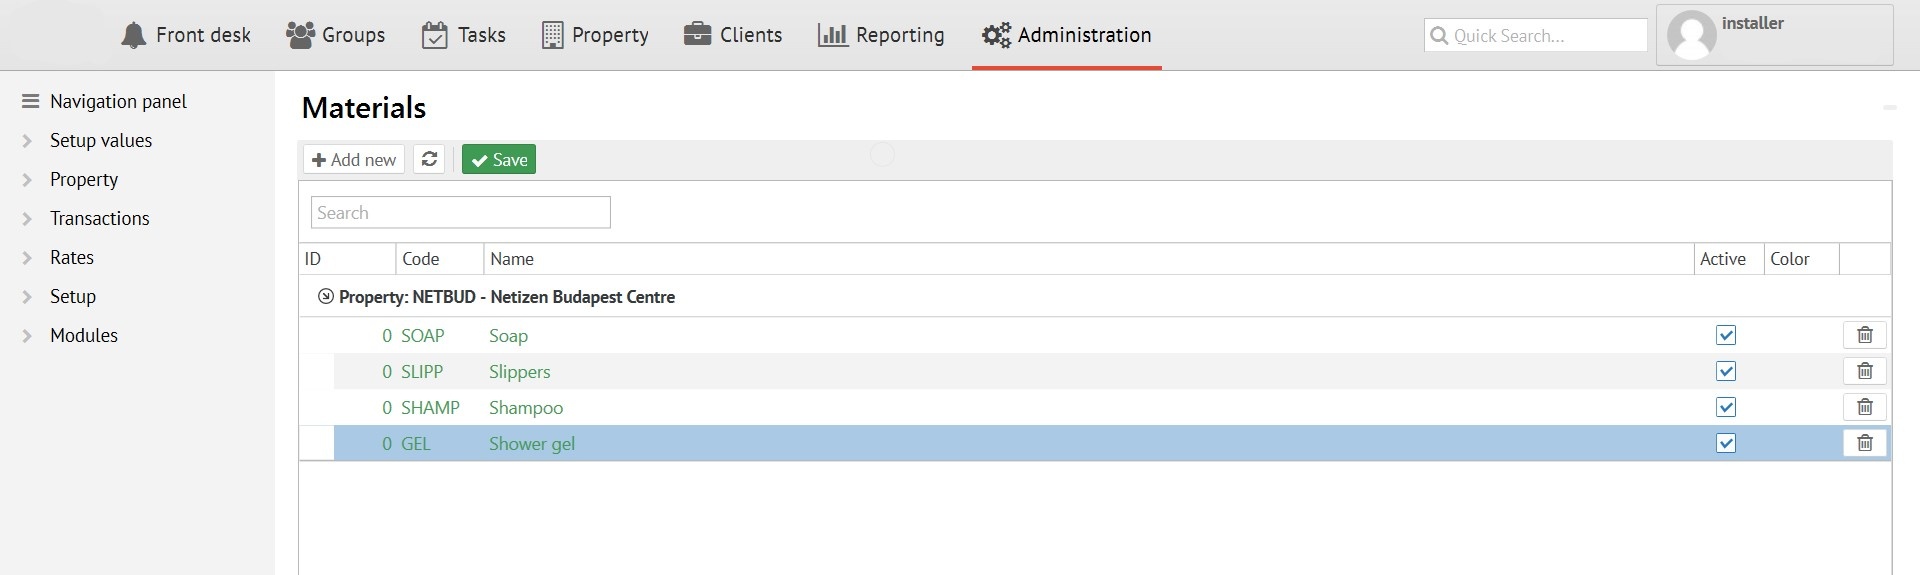Delete the Soap material row
The width and height of the screenshot is (1920, 575).
[x=1865, y=335]
